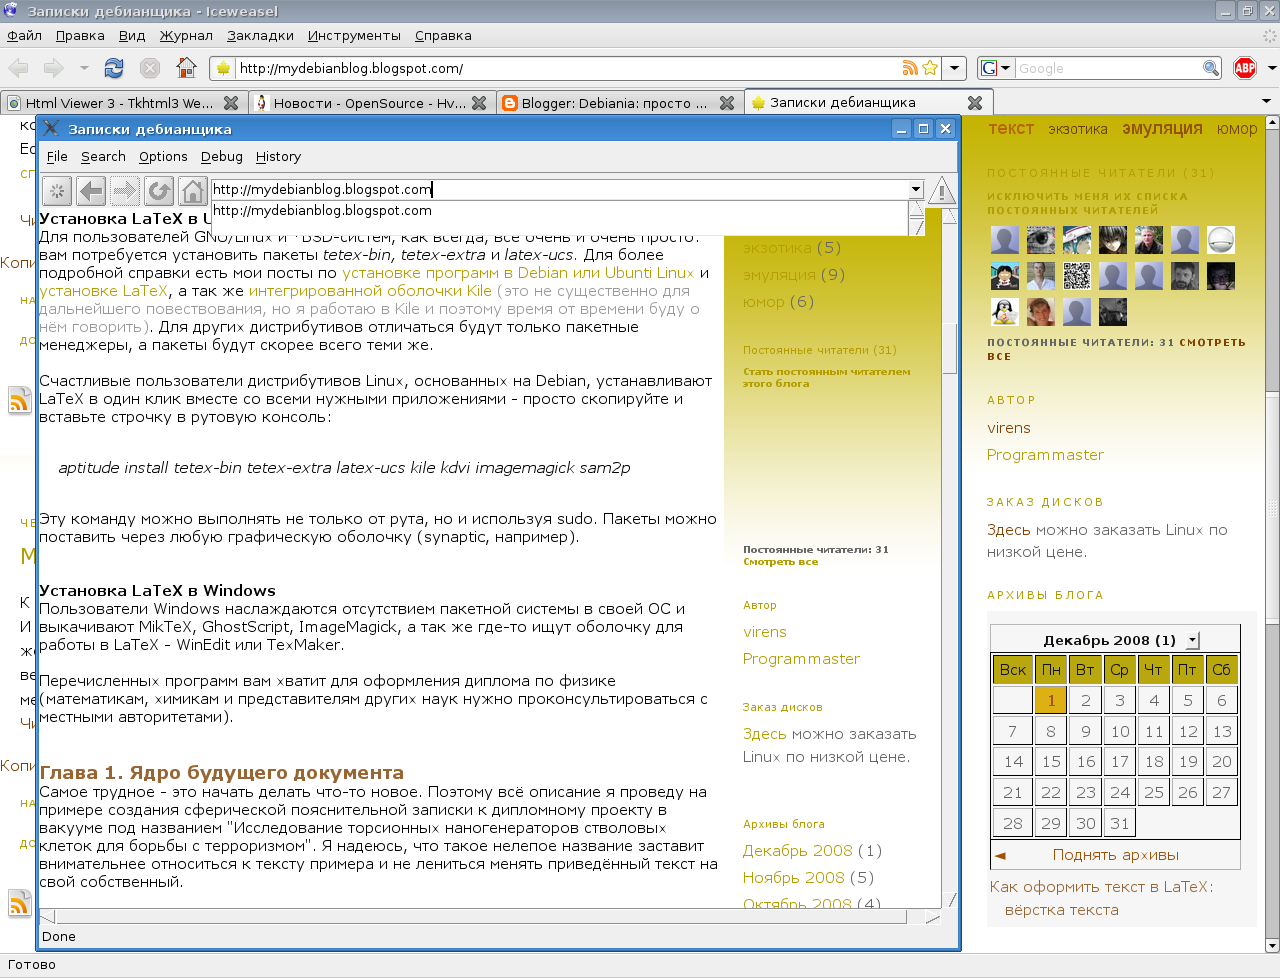The width and height of the screenshot is (1280, 978).
Task: Click the Iceweasel home icon
Action: click(186, 68)
